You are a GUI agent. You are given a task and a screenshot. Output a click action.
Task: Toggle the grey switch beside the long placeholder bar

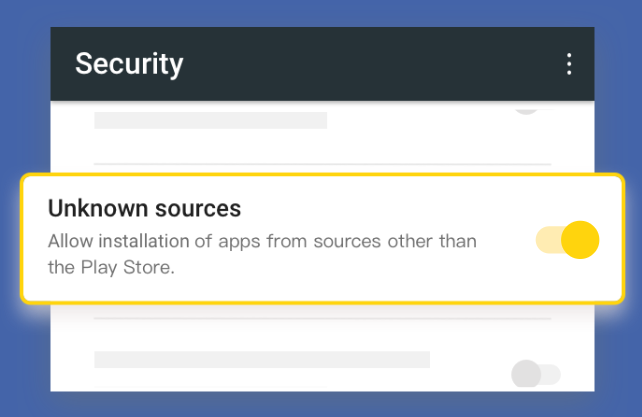[535, 375]
